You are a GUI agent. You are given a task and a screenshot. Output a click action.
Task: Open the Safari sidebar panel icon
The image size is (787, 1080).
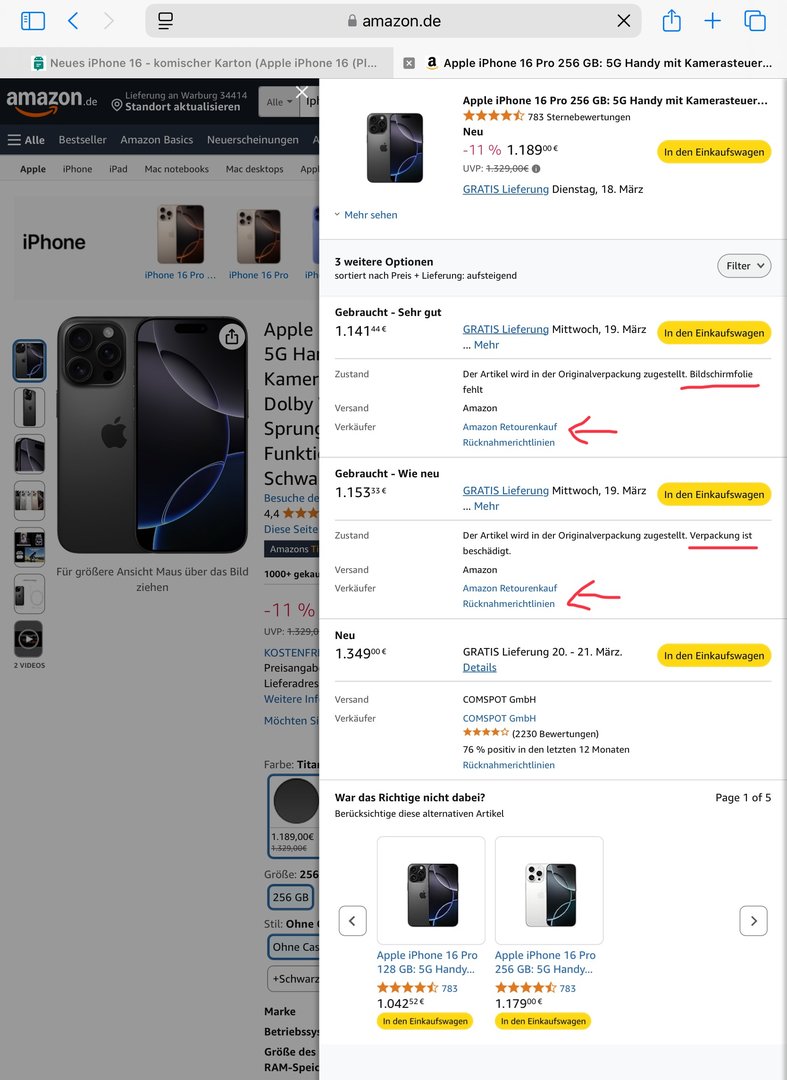click(x=33, y=21)
